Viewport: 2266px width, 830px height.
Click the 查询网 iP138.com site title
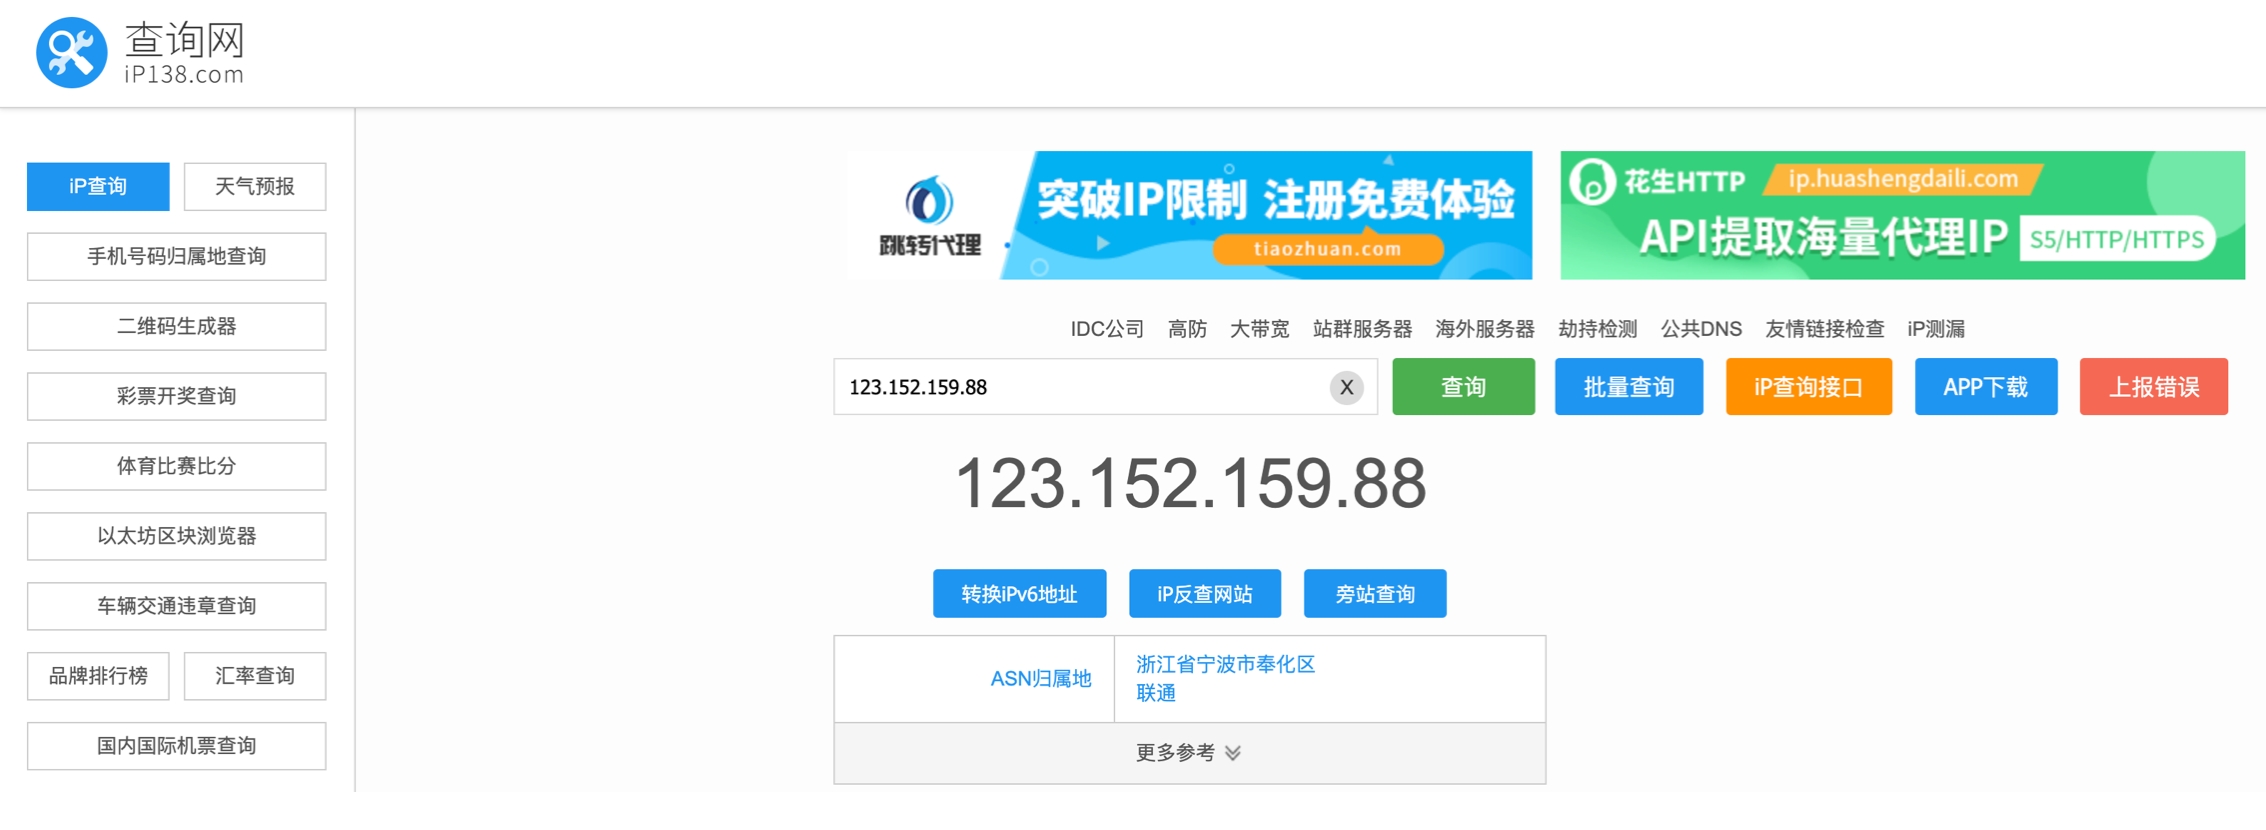pyautogui.click(x=184, y=53)
